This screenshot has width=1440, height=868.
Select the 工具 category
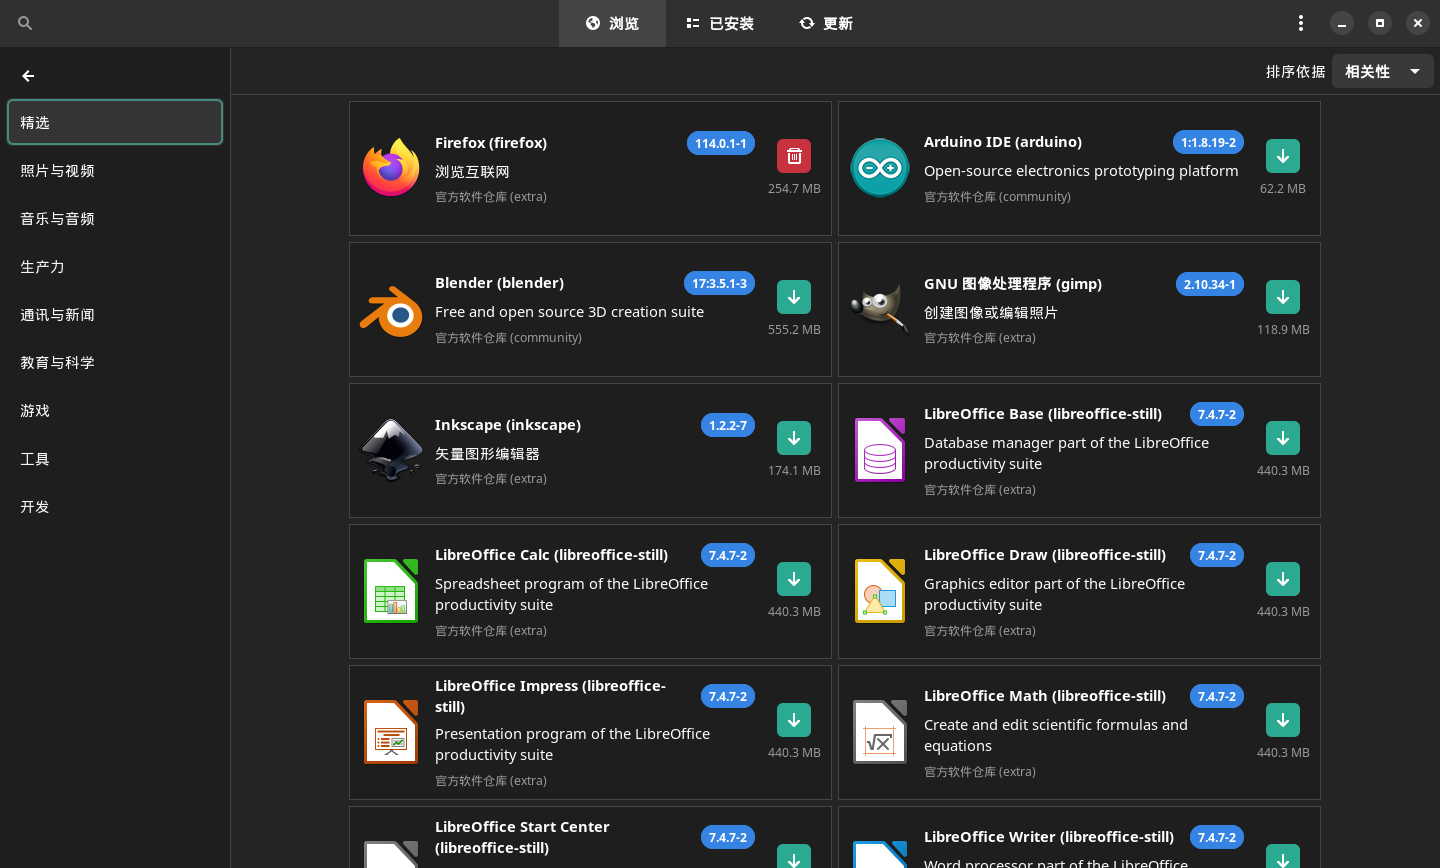pyautogui.click(x=115, y=458)
